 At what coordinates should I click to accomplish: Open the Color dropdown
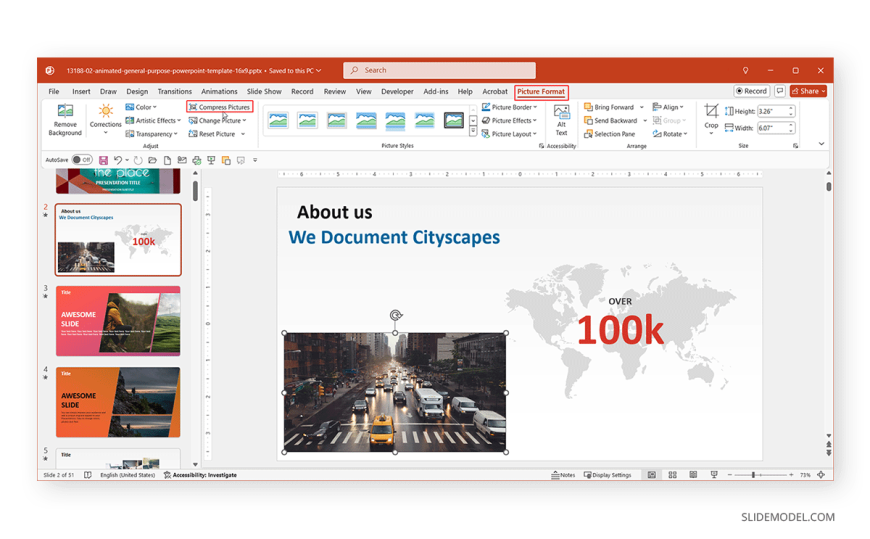pos(141,107)
